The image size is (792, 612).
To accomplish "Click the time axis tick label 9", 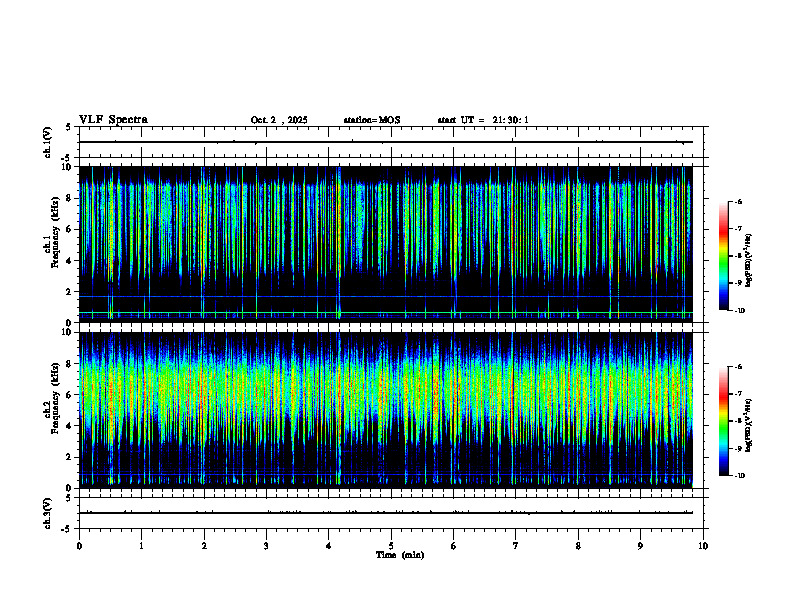I will (640, 546).
